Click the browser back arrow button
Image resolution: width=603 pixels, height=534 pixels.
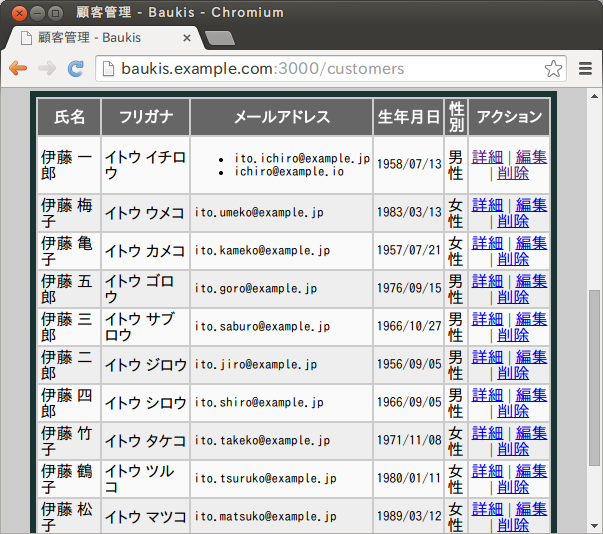click(x=18, y=69)
